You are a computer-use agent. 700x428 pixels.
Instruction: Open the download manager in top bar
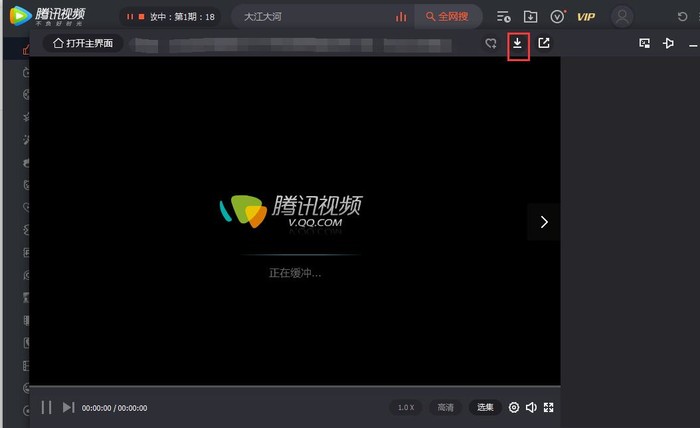click(531, 17)
